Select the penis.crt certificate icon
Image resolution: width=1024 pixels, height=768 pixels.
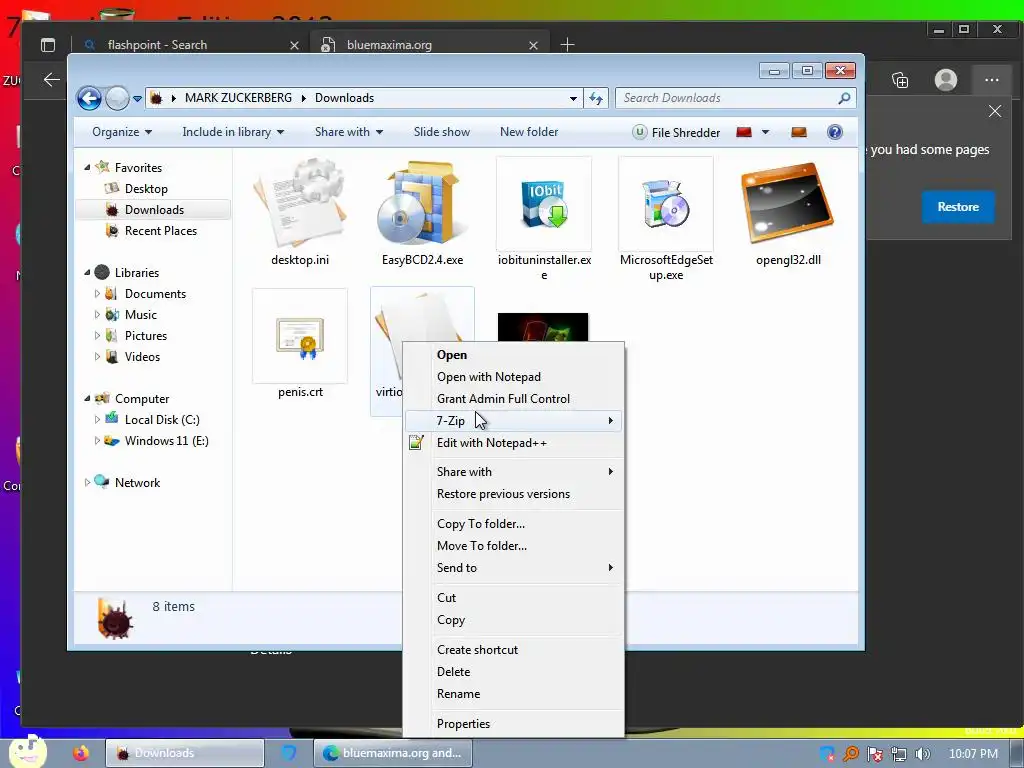point(300,336)
